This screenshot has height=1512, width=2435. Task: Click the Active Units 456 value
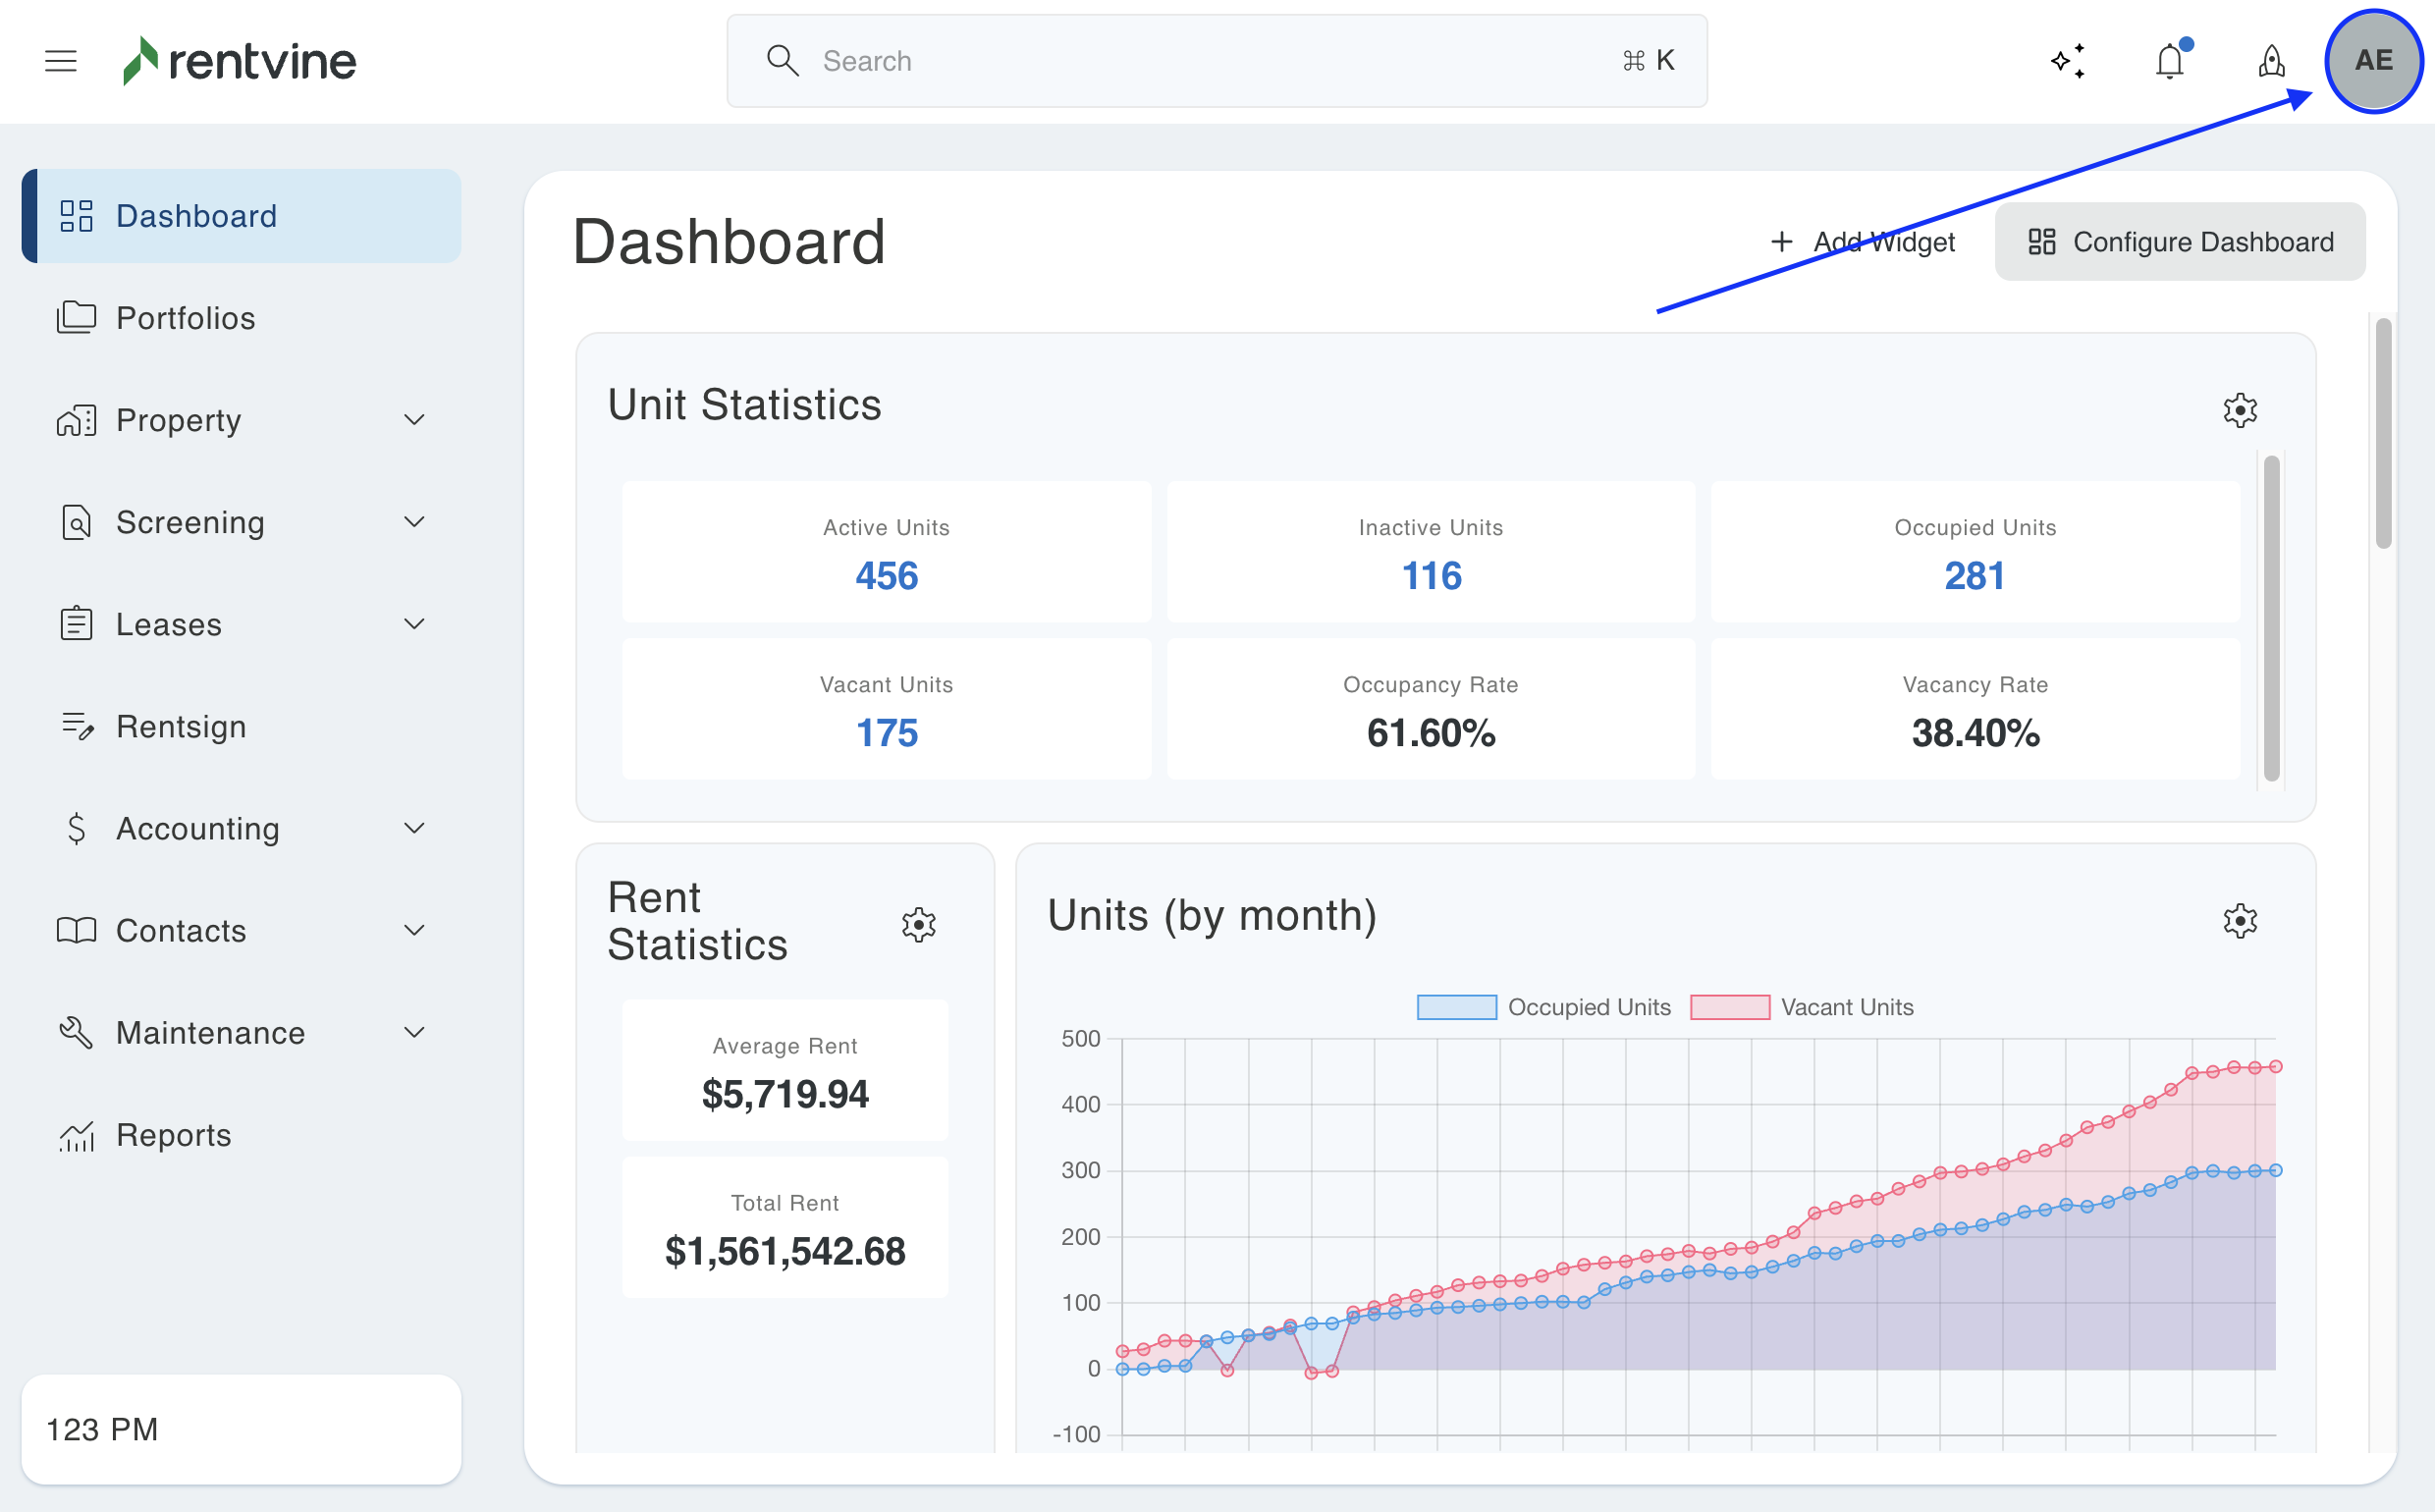tap(886, 576)
